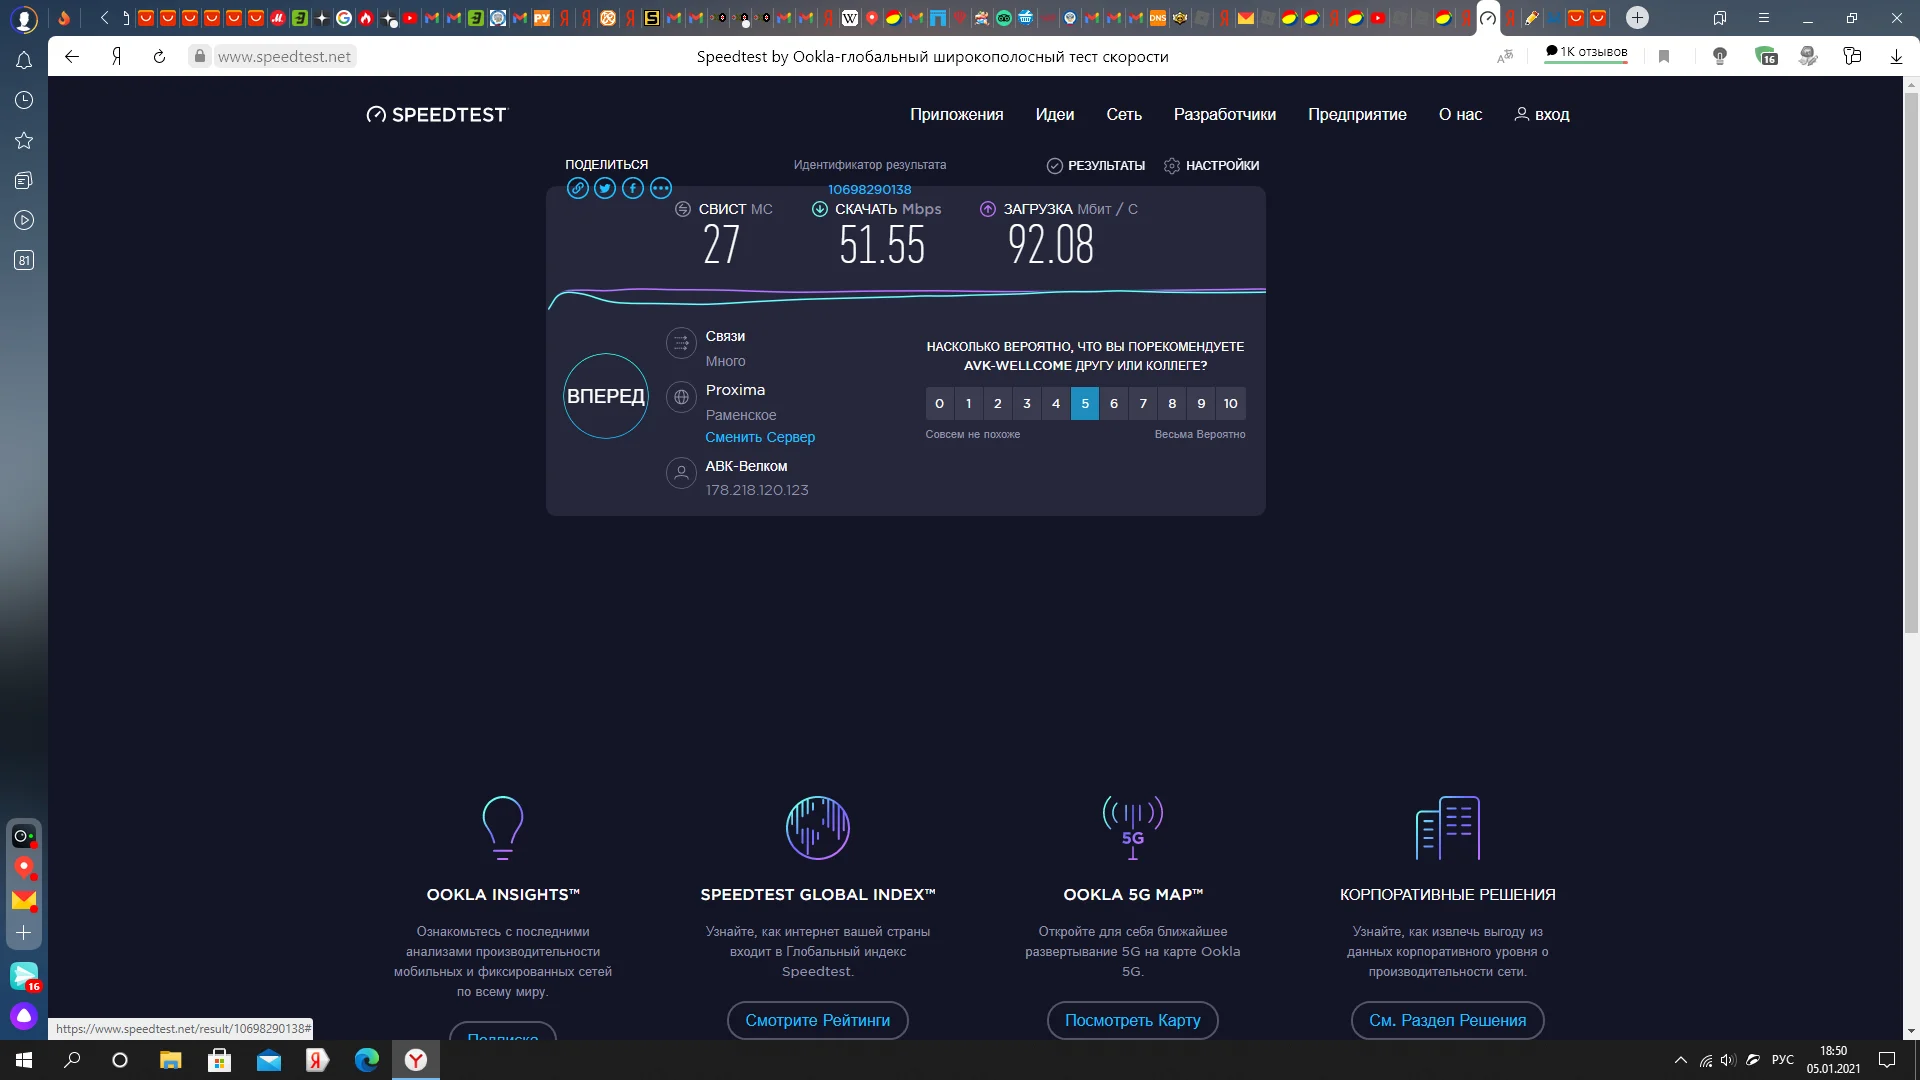This screenshot has height=1080, width=1920.
Task: Share result on Twitter icon
Action: [605, 188]
